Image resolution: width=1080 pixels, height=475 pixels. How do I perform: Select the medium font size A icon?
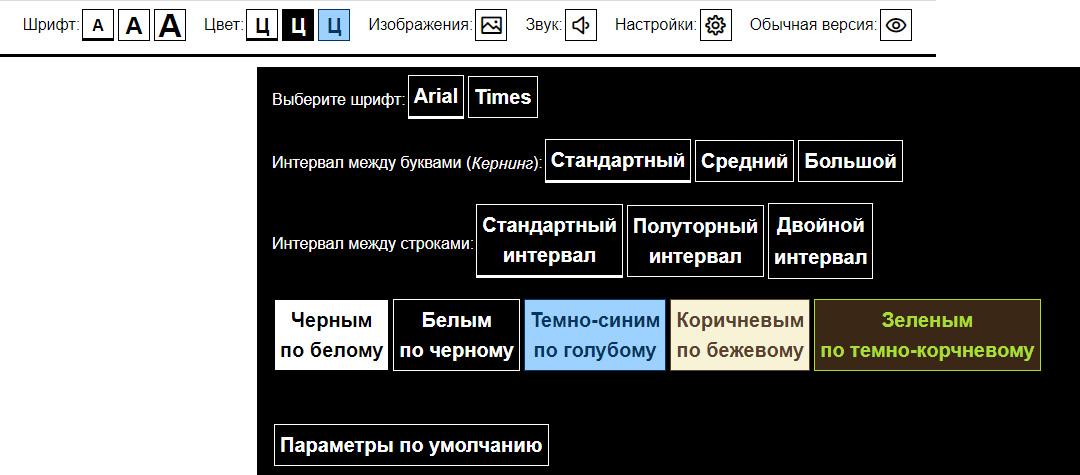point(134,26)
